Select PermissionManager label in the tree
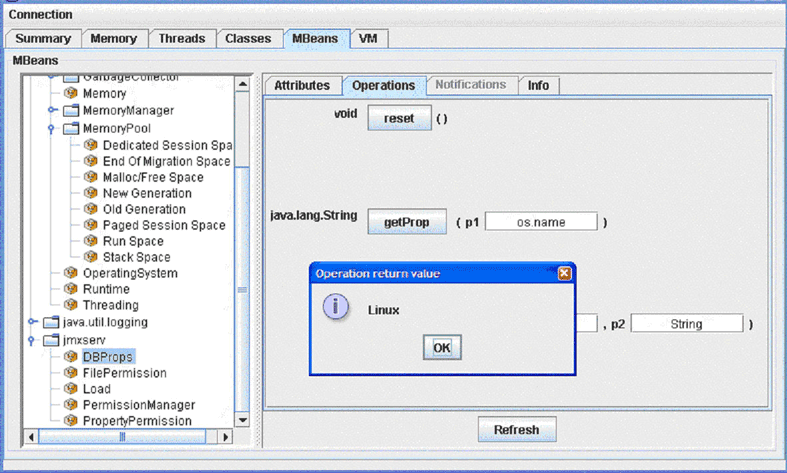This screenshot has height=473, width=787. 139,405
